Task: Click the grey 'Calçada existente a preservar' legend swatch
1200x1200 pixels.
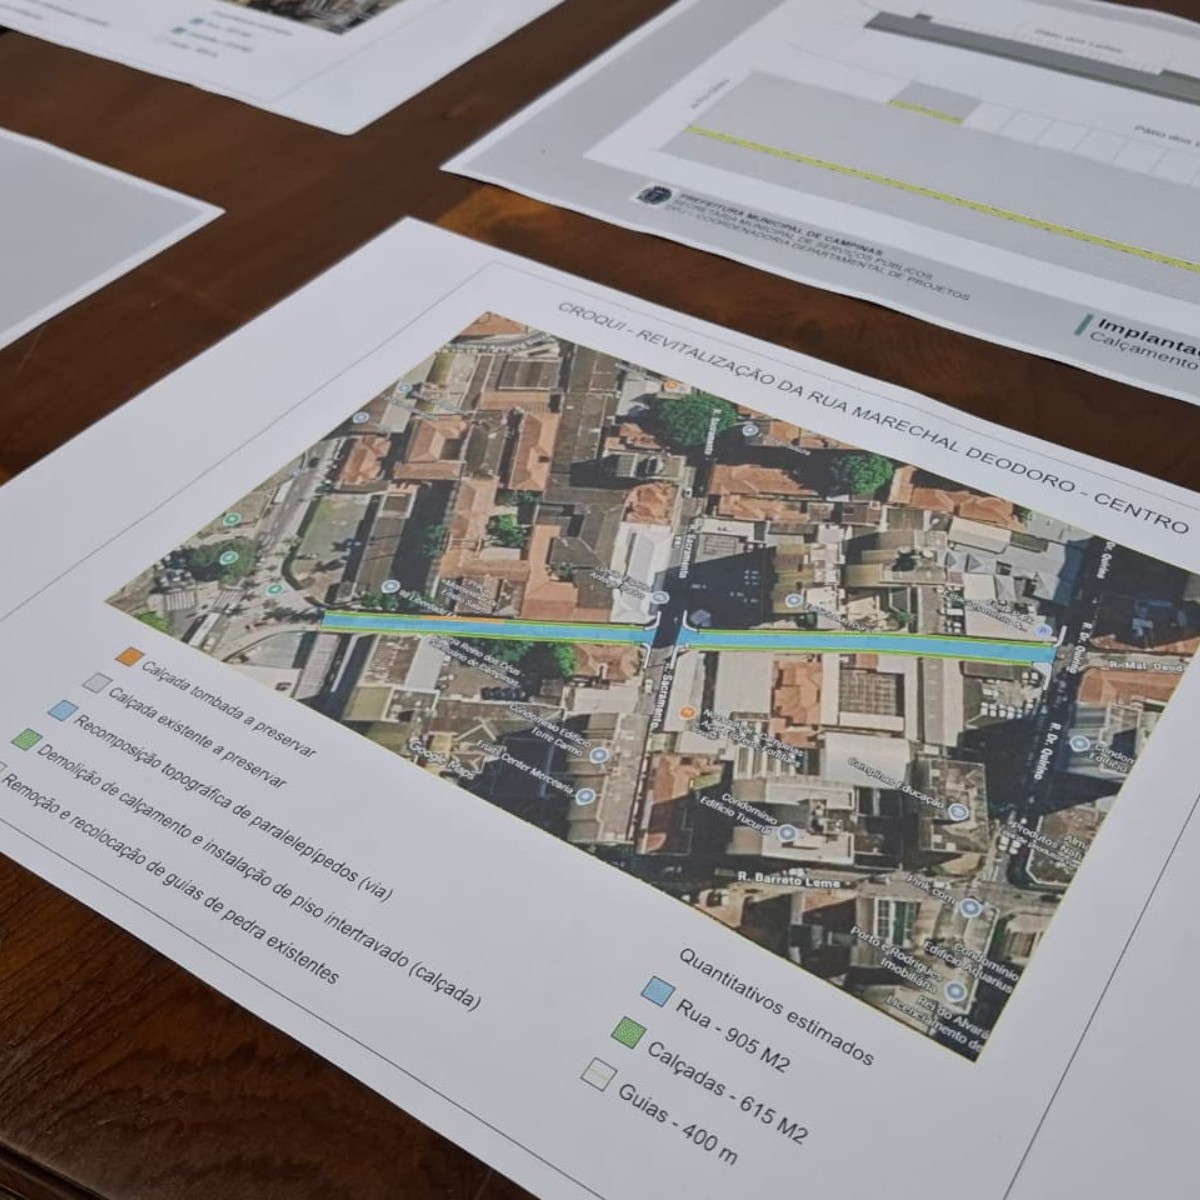Action: tap(96, 682)
